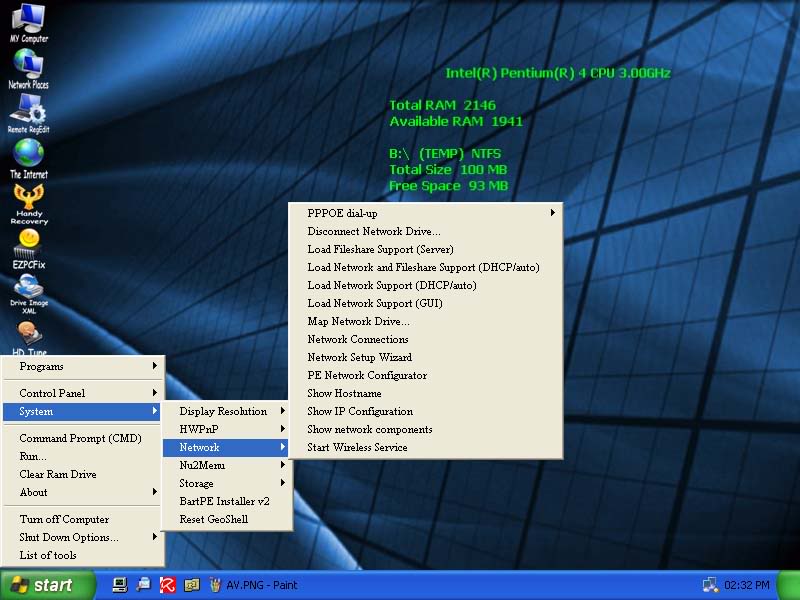This screenshot has width=800, height=600.
Task: Open The Internet globe icon
Action: click(28, 153)
